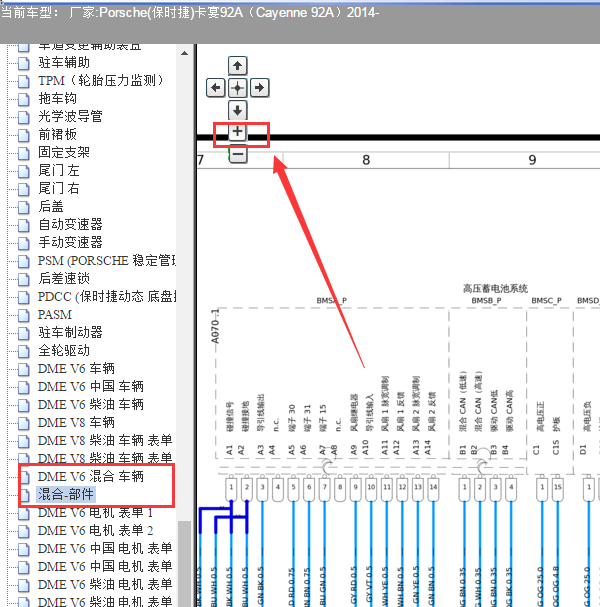Click the document icon beside PASM

coord(24,315)
